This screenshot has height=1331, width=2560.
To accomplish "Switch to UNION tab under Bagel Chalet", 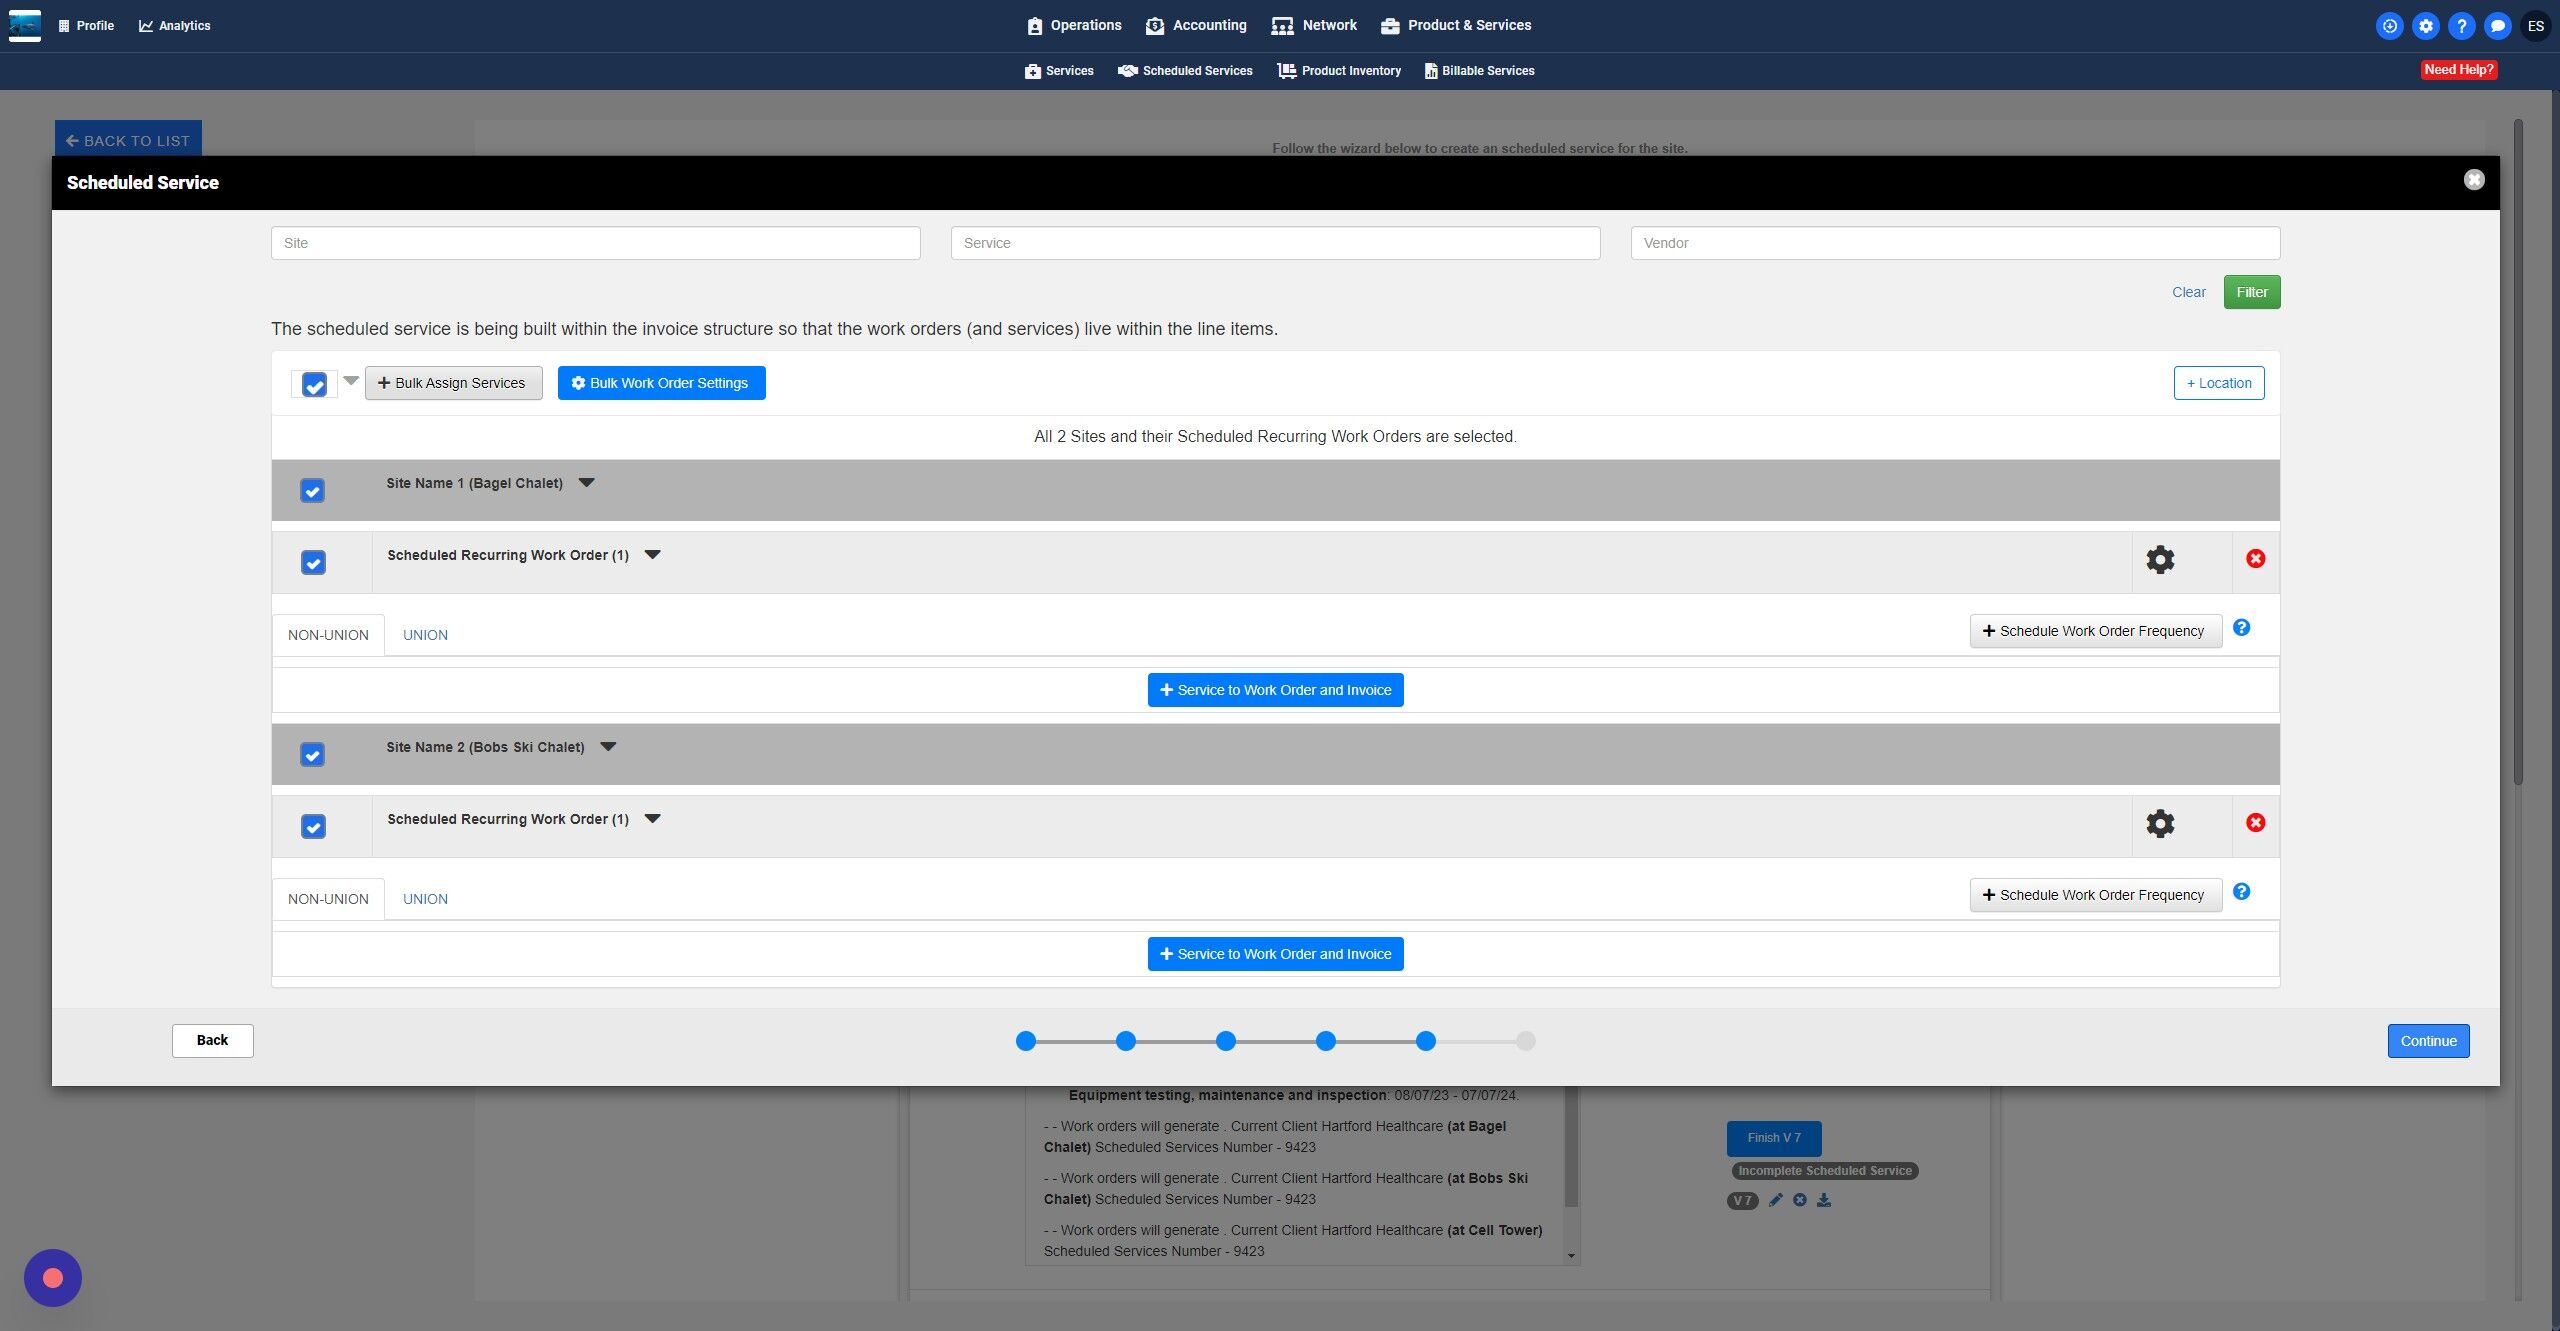I will 425,635.
